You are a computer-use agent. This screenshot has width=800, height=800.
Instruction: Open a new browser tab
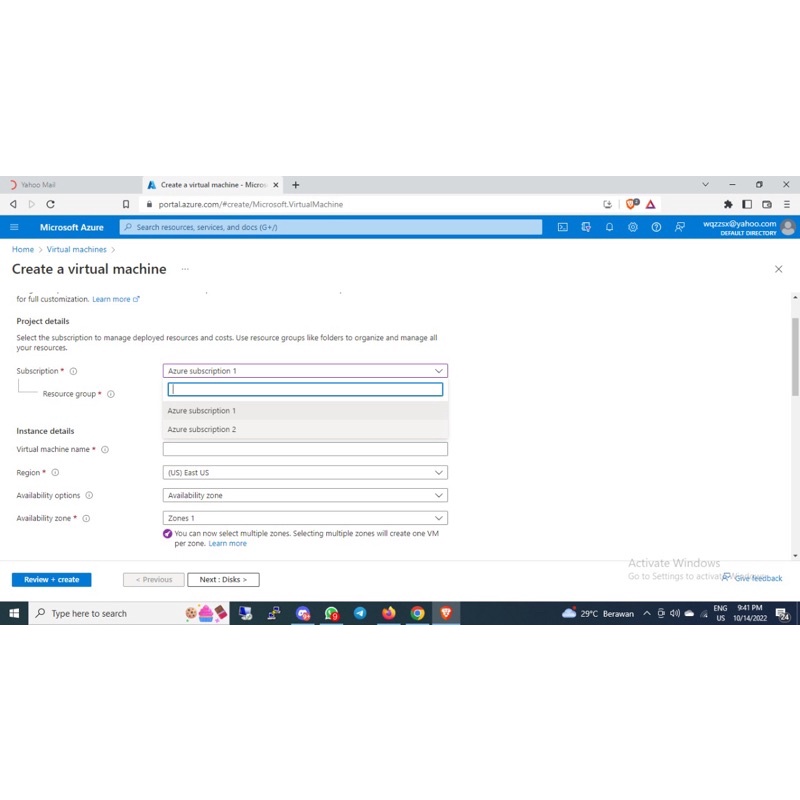[x=295, y=185]
